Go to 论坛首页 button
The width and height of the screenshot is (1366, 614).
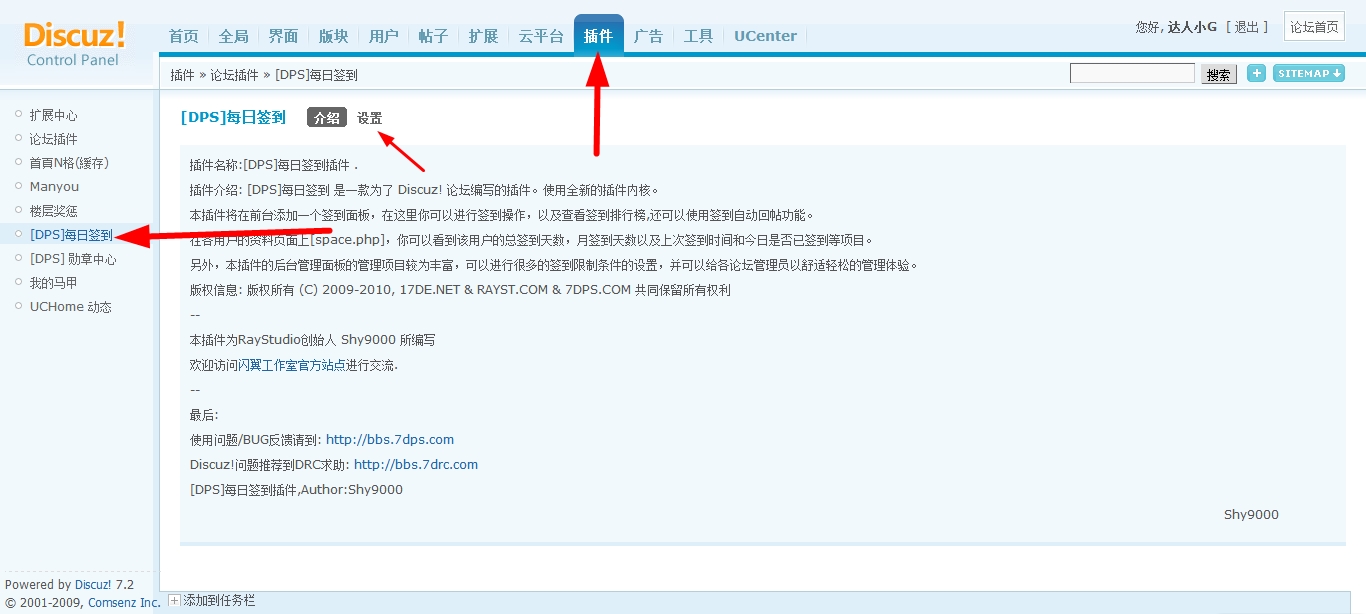point(1314,27)
